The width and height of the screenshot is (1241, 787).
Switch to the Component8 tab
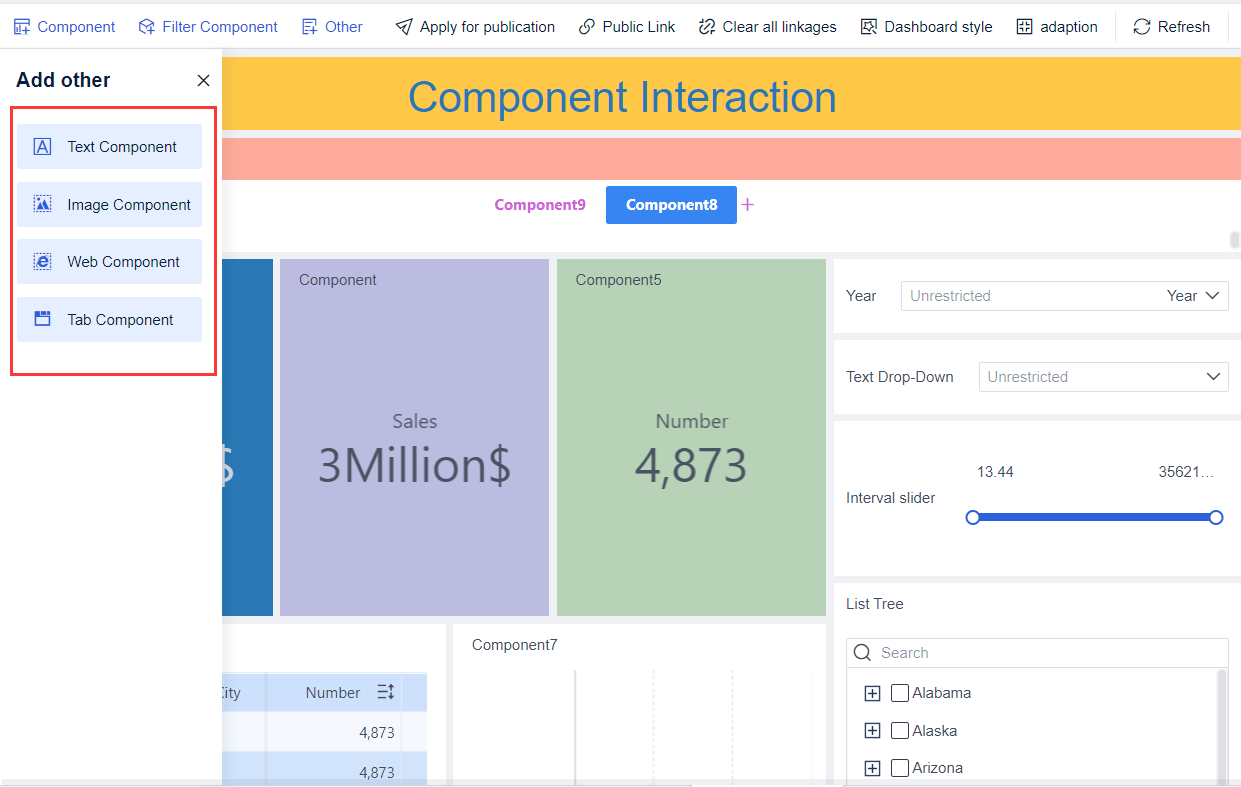[671, 204]
